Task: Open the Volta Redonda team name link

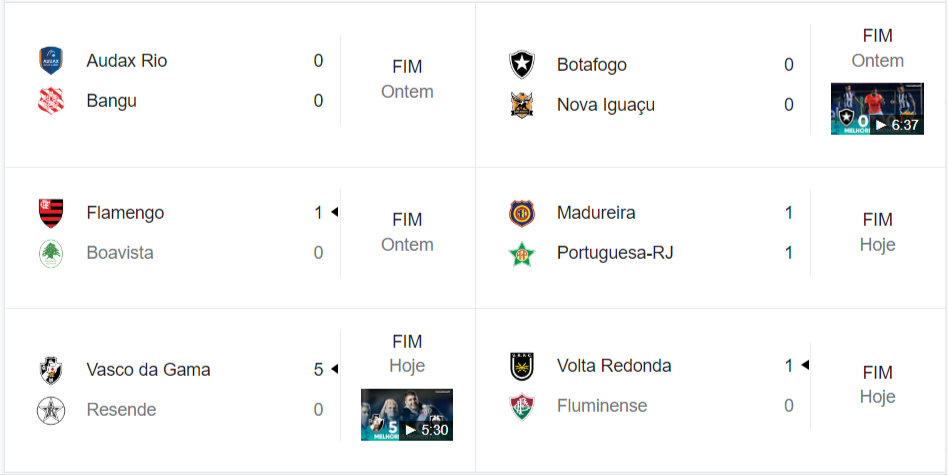Action: tap(614, 366)
